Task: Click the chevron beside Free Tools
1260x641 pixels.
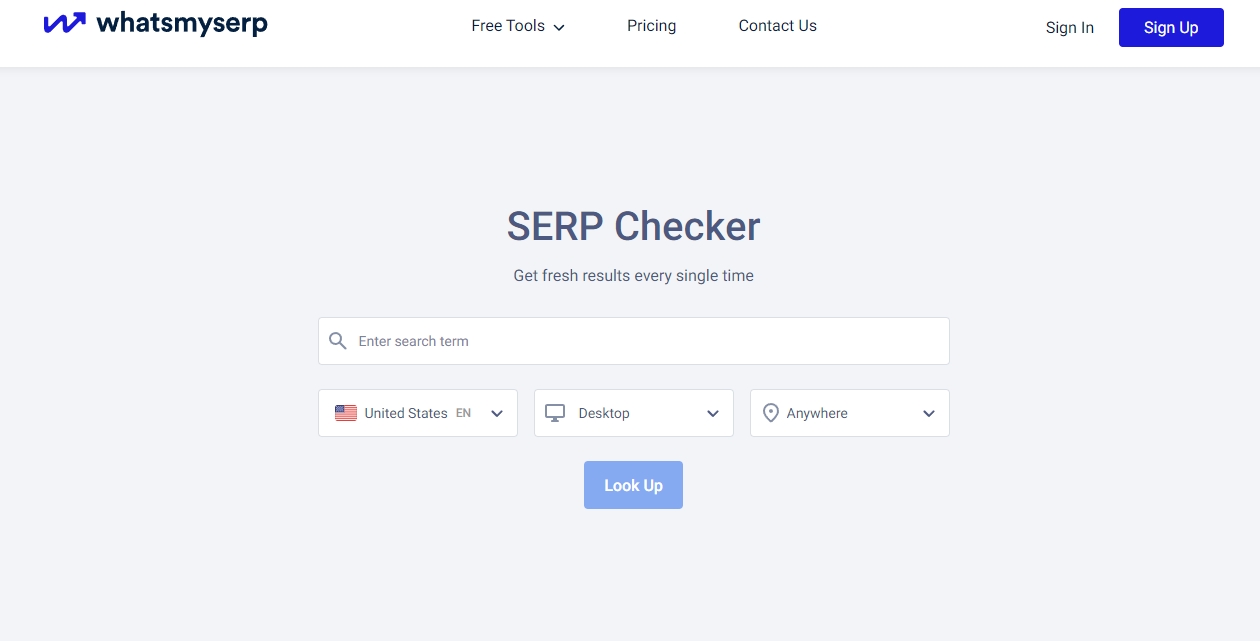Action: click(559, 28)
